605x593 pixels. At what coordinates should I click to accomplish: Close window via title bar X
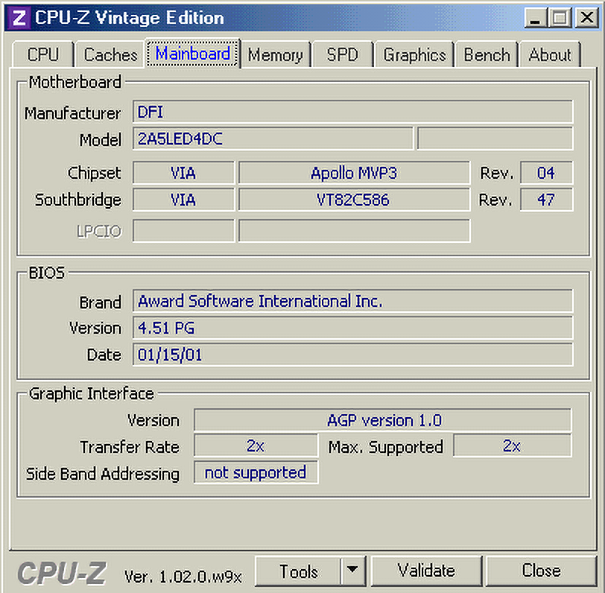point(587,18)
